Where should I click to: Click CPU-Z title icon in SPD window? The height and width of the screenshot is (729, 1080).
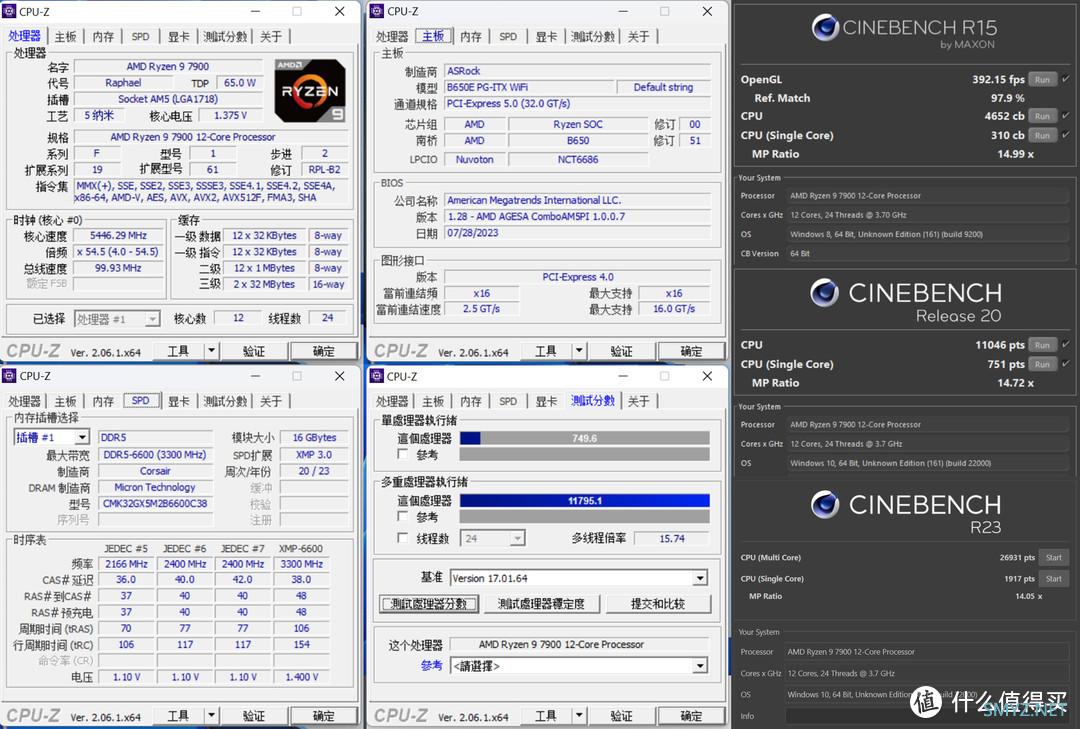(x=9, y=376)
